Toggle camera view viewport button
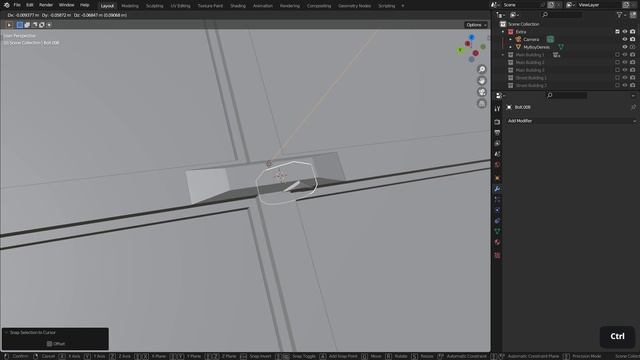 482,92
